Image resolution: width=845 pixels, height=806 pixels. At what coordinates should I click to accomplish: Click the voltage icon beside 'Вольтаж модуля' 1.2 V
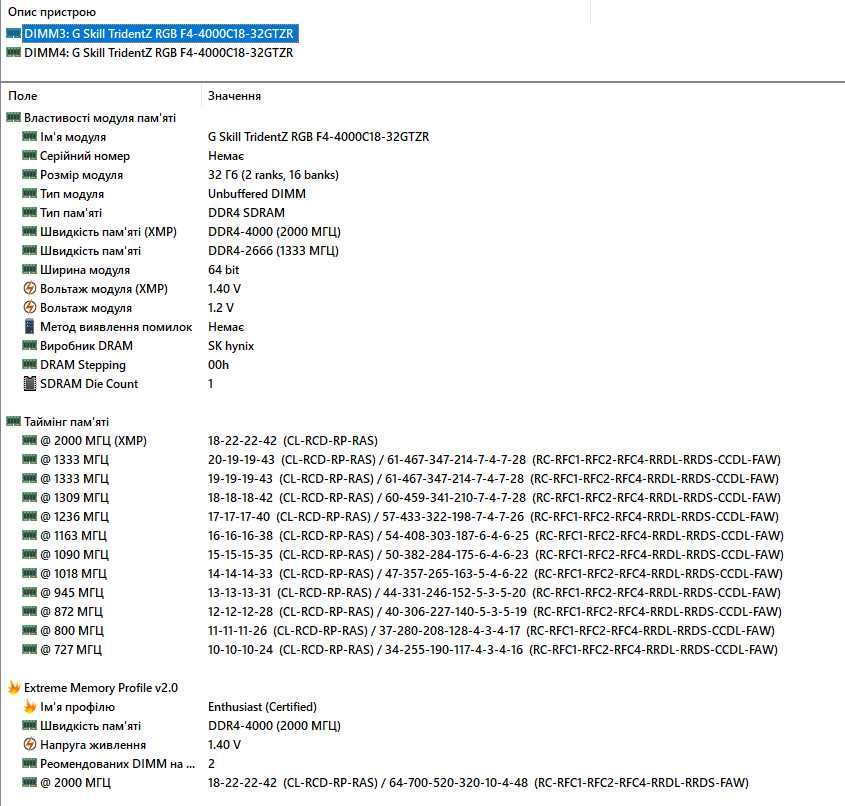pyautogui.click(x=30, y=307)
